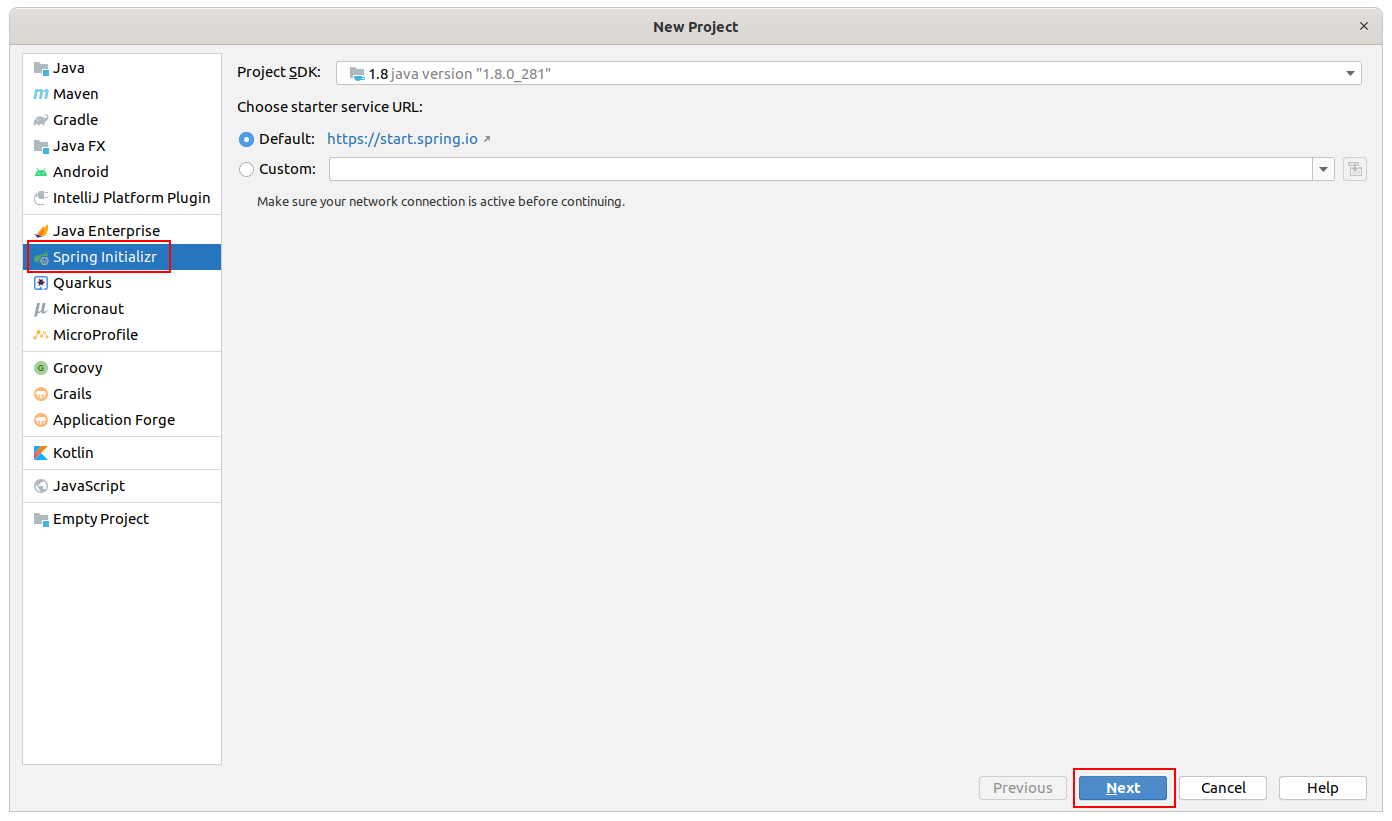This screenshot has height=821, width=1392.
Task: Click the icon button beside Custom URL field
Action: [x=1354, y=169]
